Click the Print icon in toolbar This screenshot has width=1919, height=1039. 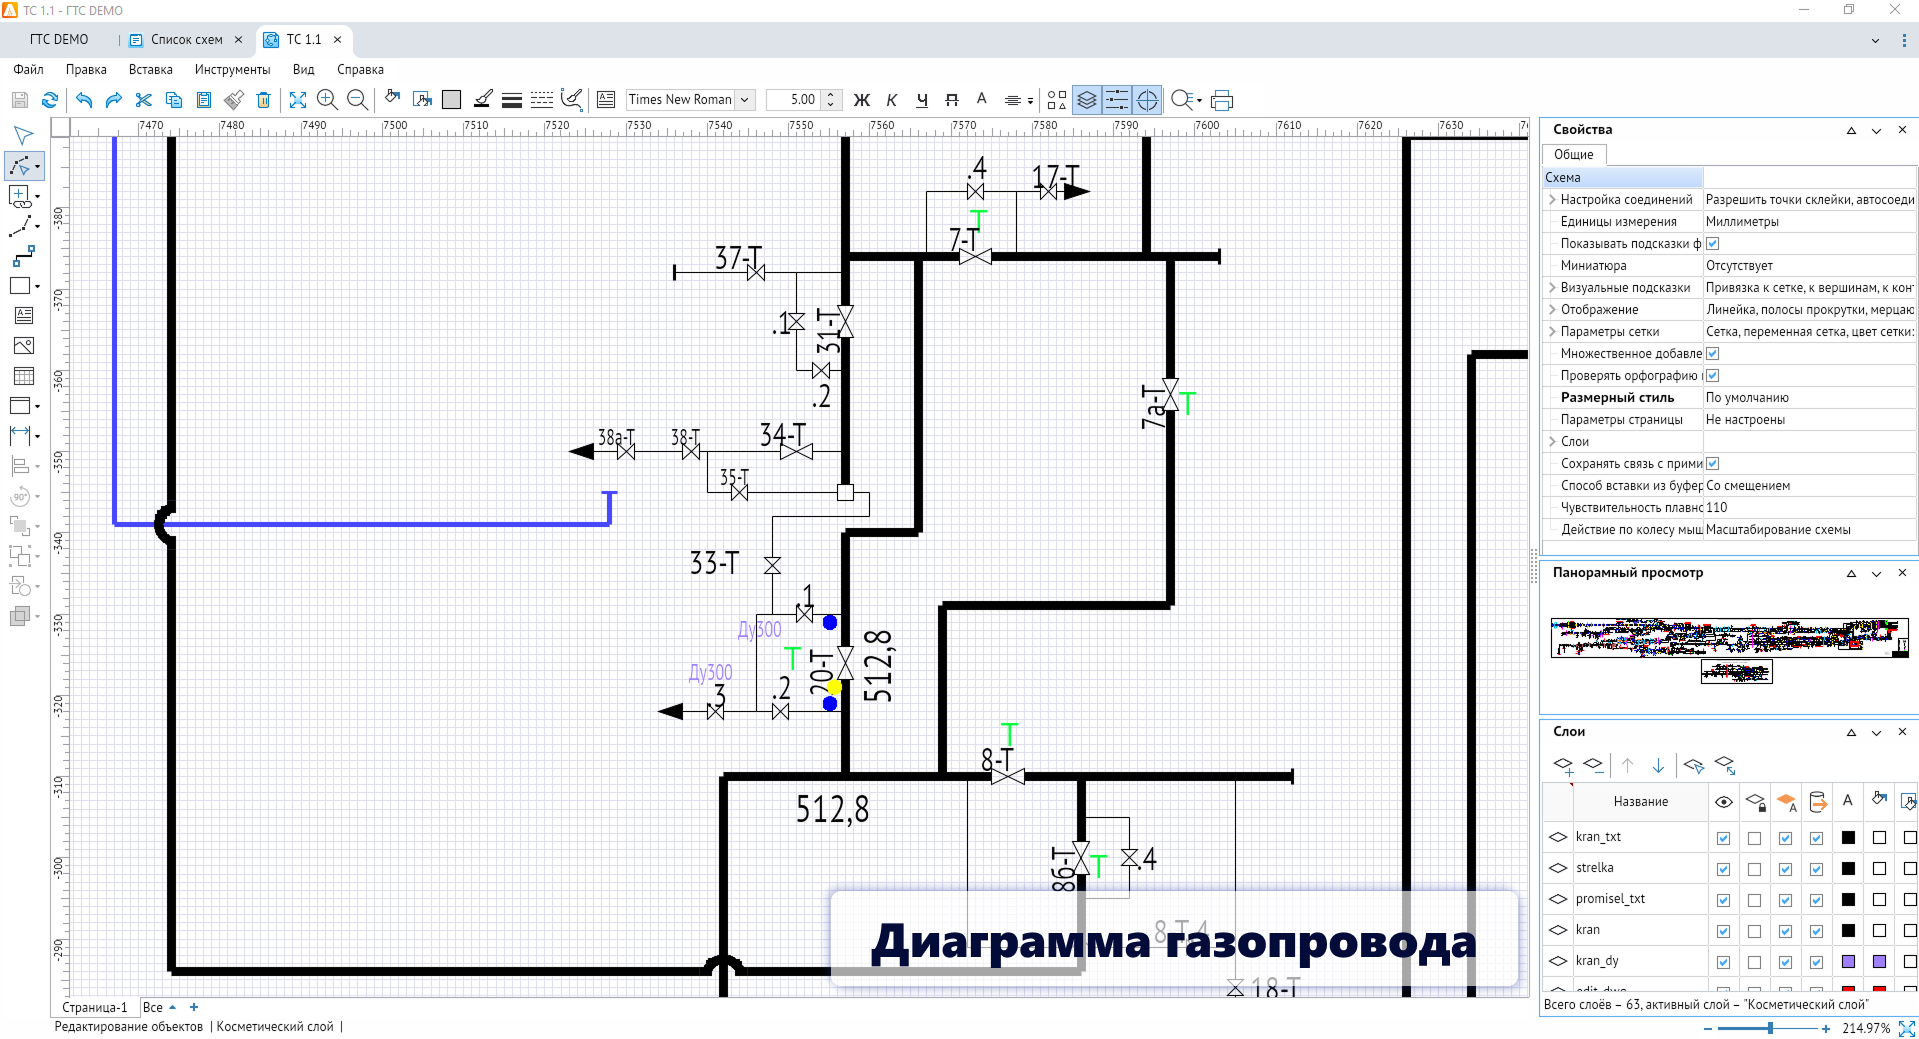point(1222,100)
